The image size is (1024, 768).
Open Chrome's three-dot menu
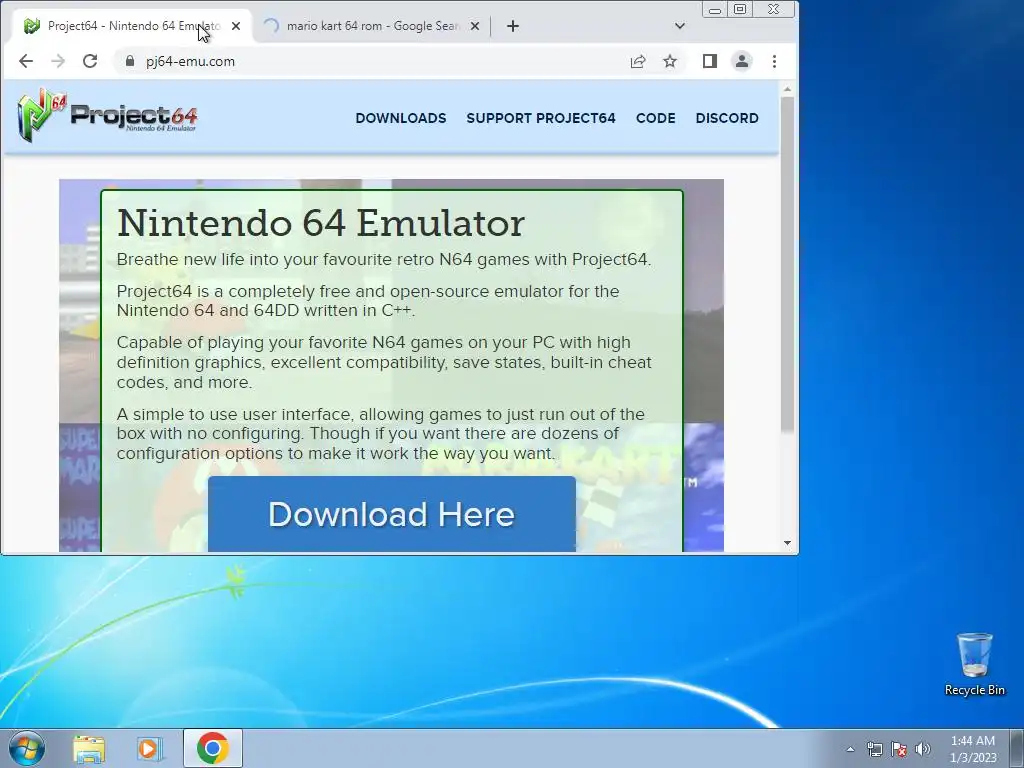775,61
